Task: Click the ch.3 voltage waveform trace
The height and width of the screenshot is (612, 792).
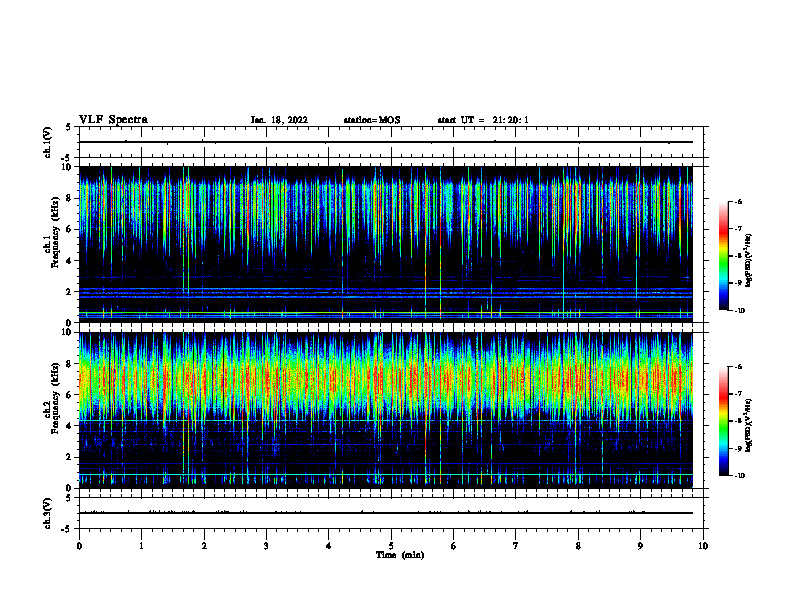Action: (386, 513)
